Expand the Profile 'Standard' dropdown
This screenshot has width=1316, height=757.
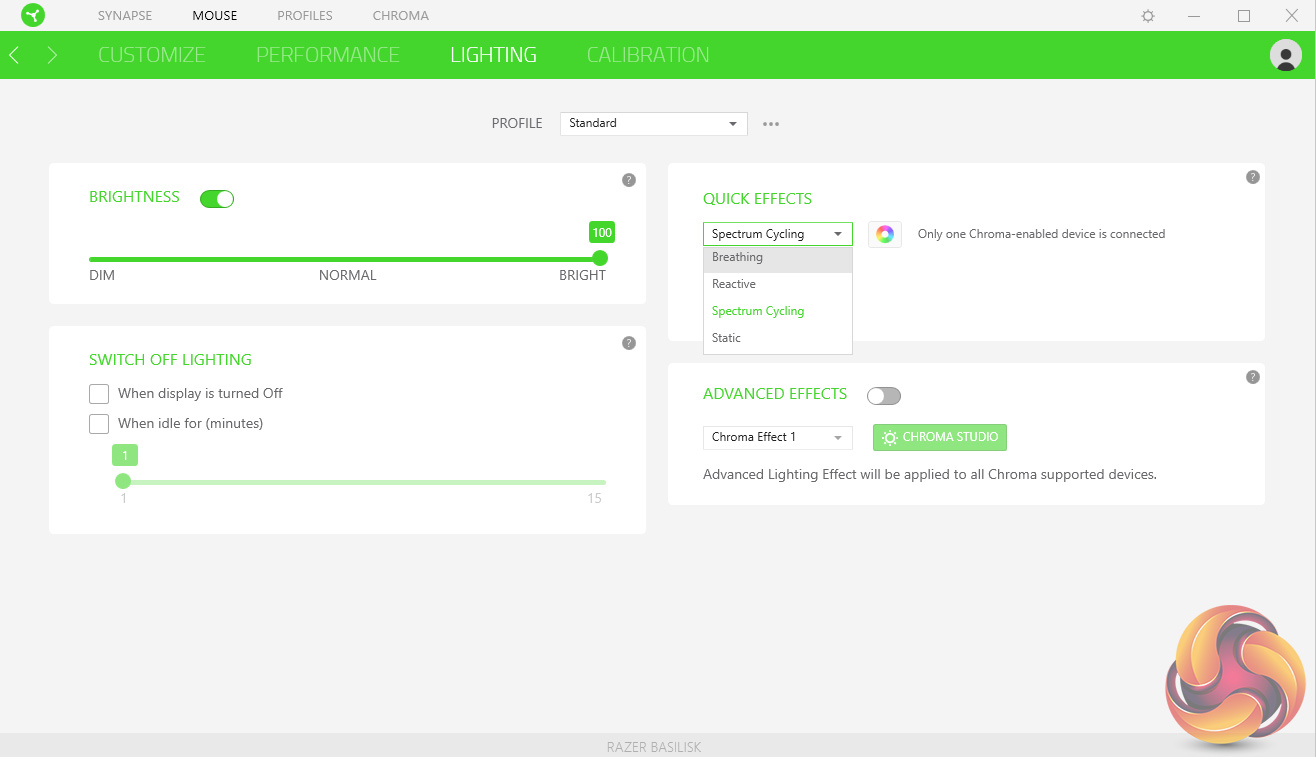pyautogui.click(x=653, y=123)
